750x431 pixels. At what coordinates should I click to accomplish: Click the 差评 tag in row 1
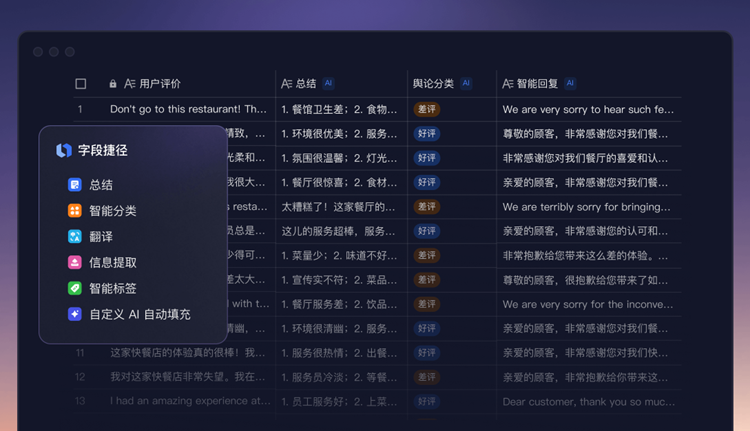(427, 109)
